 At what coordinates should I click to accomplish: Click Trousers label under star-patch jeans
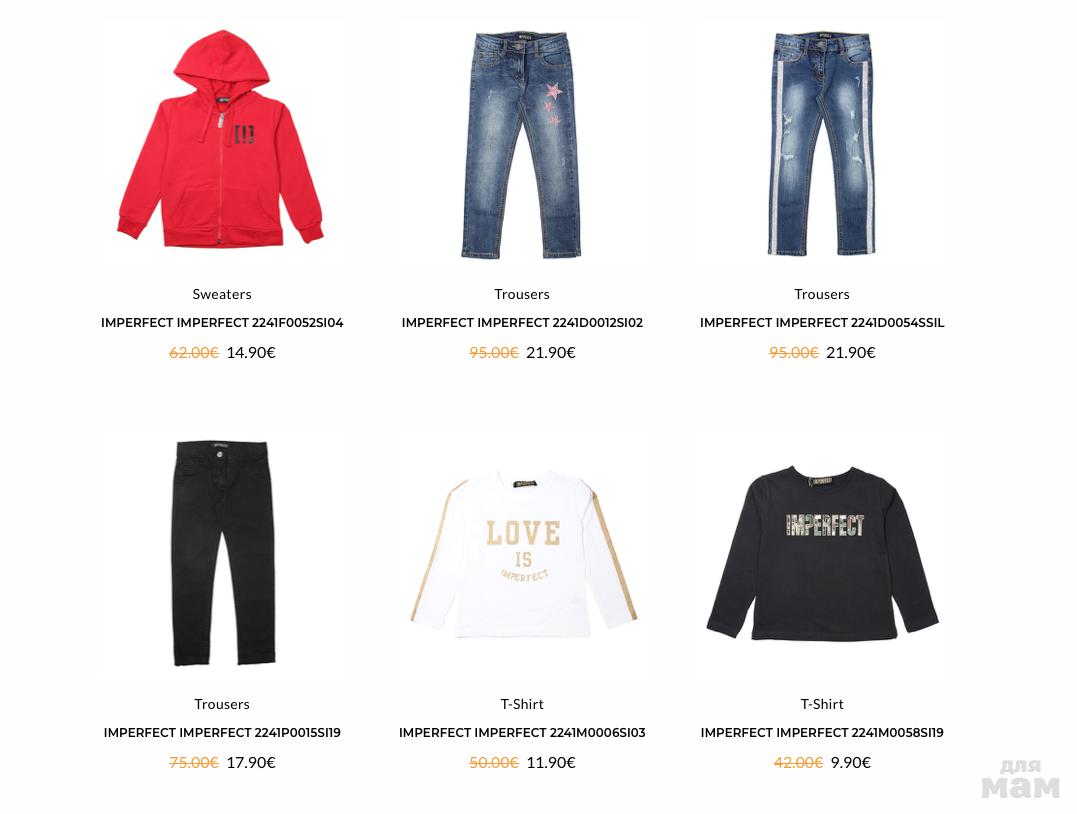(x=522, y=294)
